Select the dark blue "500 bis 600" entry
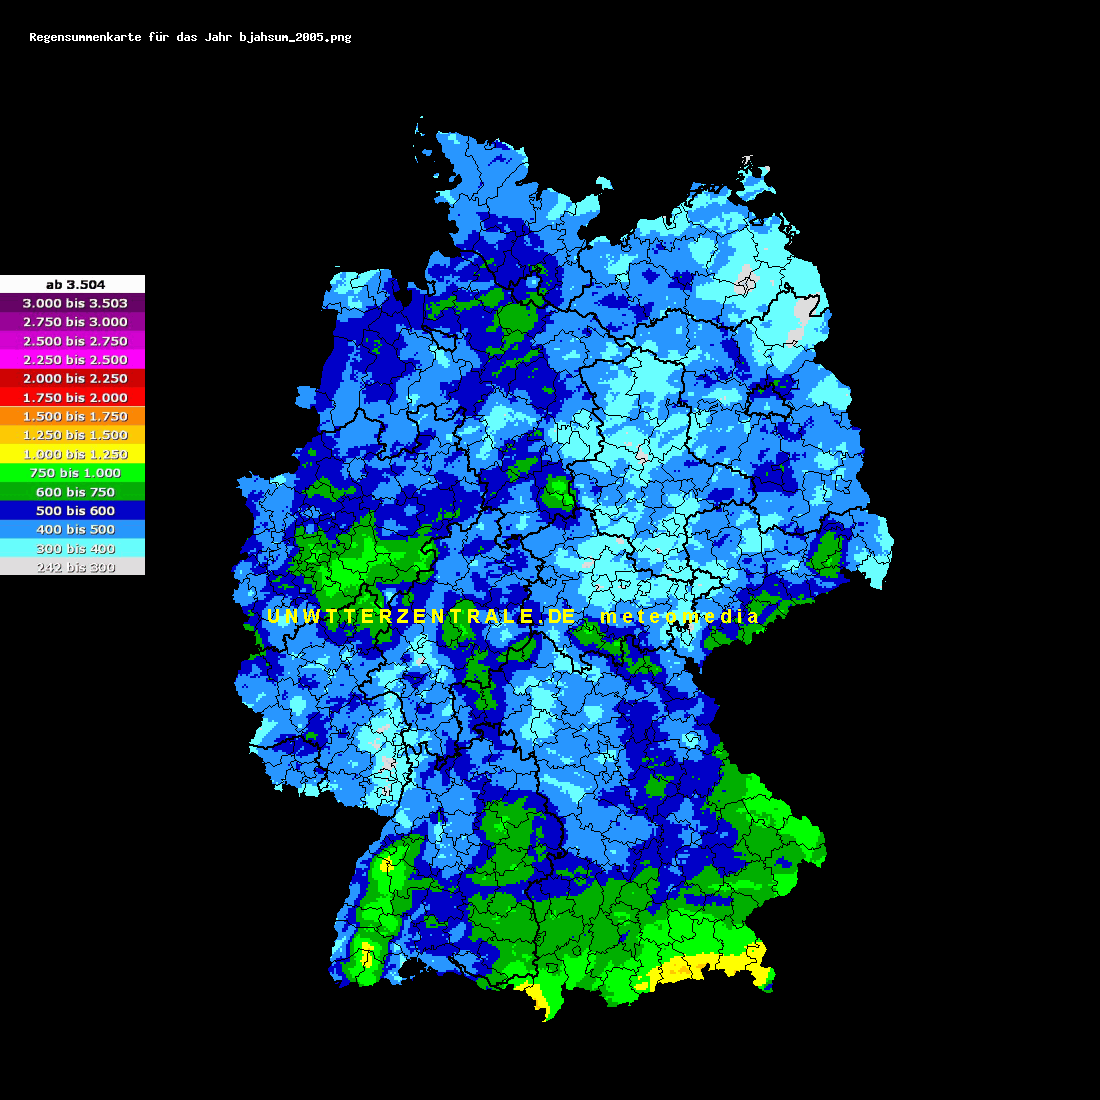This screenshot has width=1100, height=1100. (x=73, y=510)
